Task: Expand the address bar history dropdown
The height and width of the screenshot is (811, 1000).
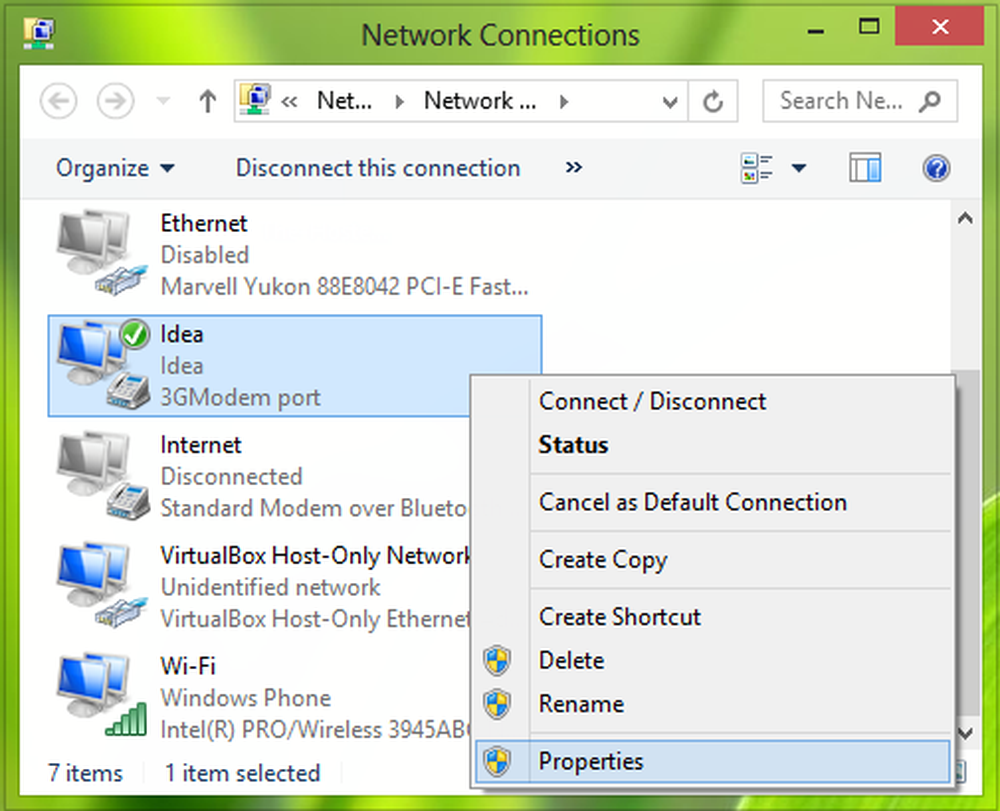Action: (670, 101)
